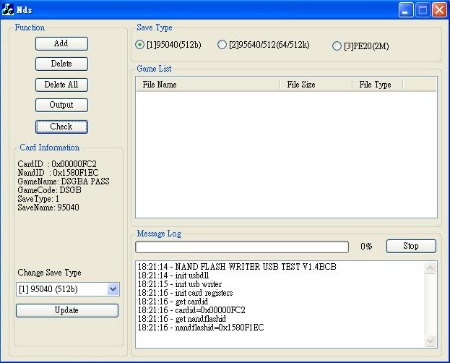Click the log line 'init usb writer'

180,284
